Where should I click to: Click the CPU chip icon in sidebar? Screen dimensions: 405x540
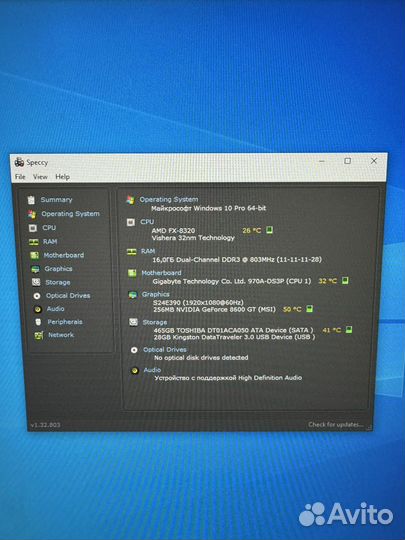click(x=33, y=228)
